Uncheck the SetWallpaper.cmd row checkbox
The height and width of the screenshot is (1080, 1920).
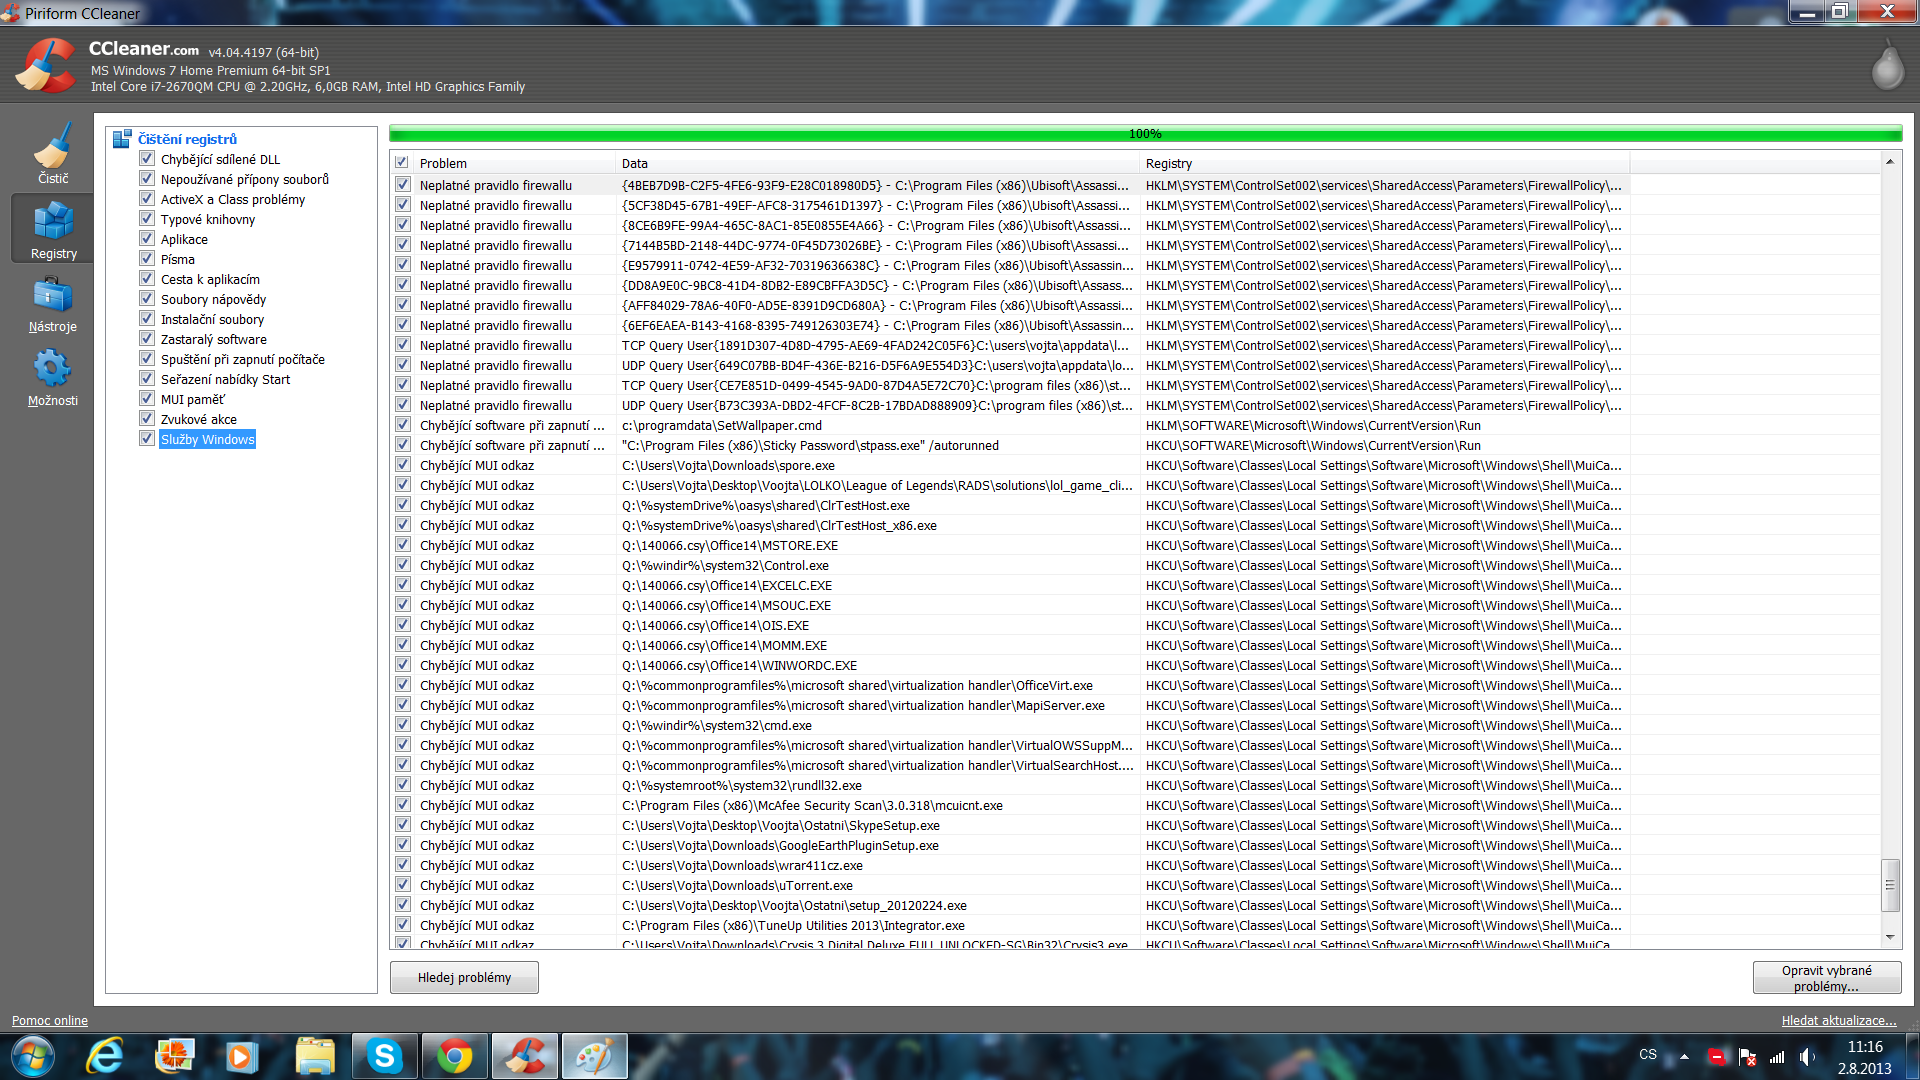(403, 425)
